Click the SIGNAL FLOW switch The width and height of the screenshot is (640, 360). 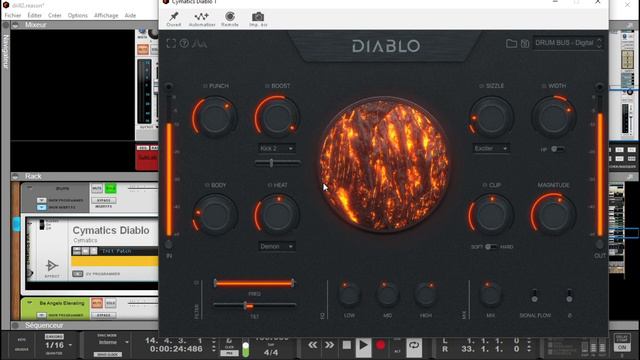pos(534,296)
